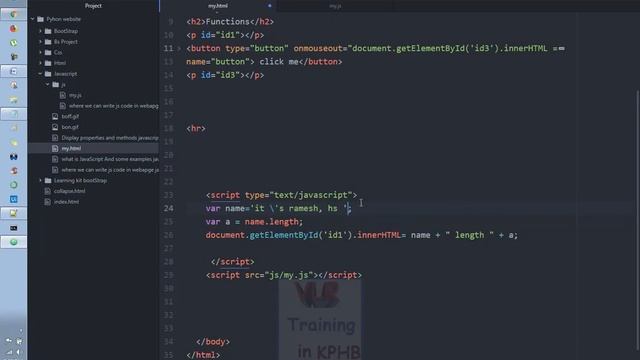Click the Learning kit bootStrap folder icon
The width and height of the screenshot is (640, 360).
pyautogui.click(x=48, y=180)
